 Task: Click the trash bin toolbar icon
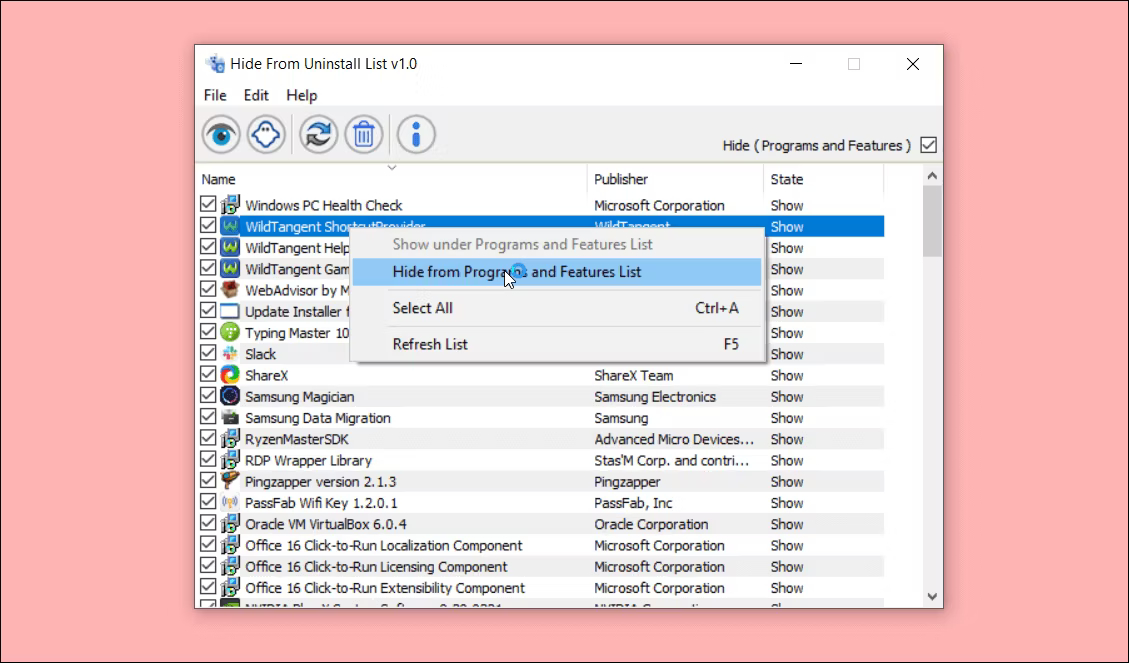[364, 134]
